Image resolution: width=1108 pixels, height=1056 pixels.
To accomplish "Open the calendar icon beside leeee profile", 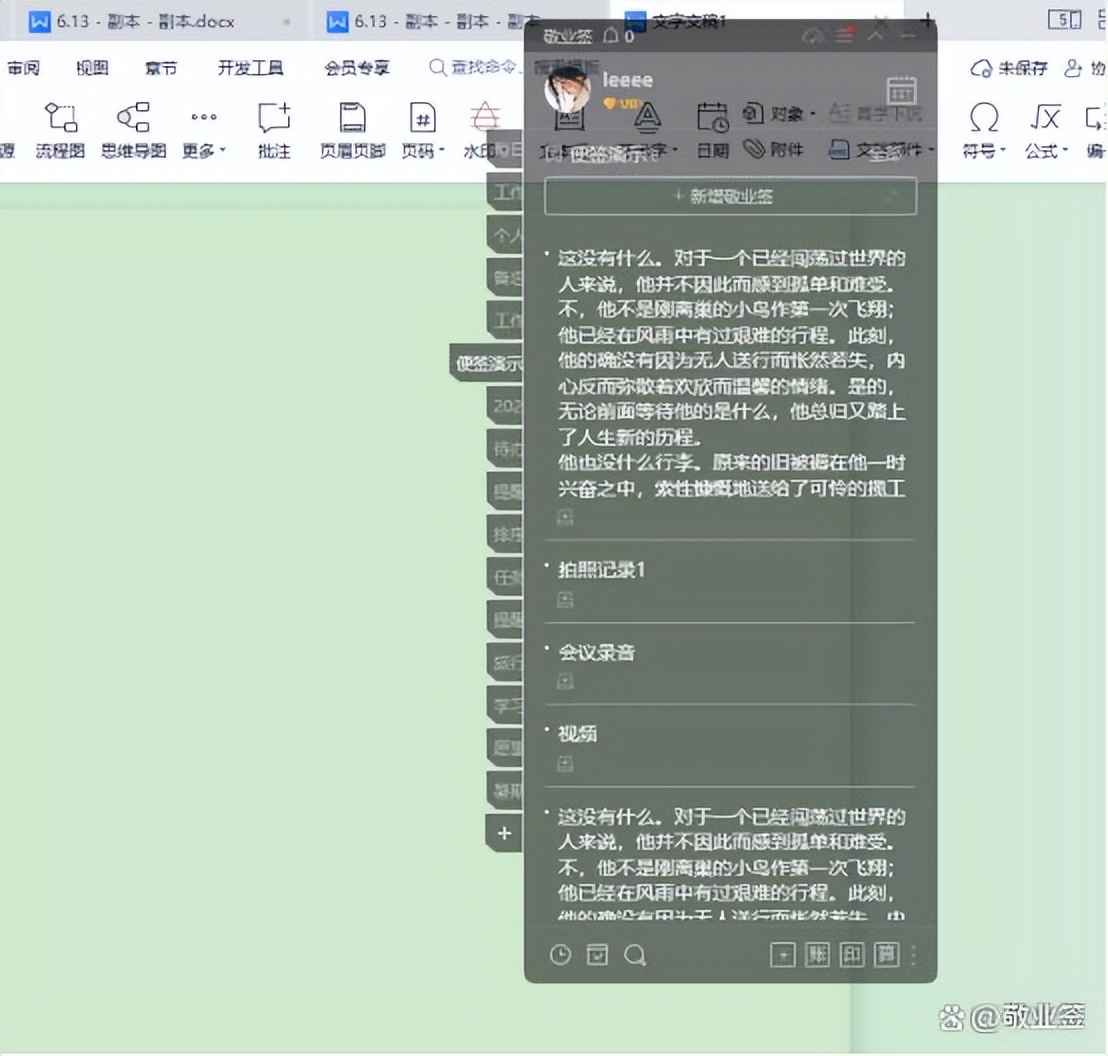I will (x=901, y=90).
